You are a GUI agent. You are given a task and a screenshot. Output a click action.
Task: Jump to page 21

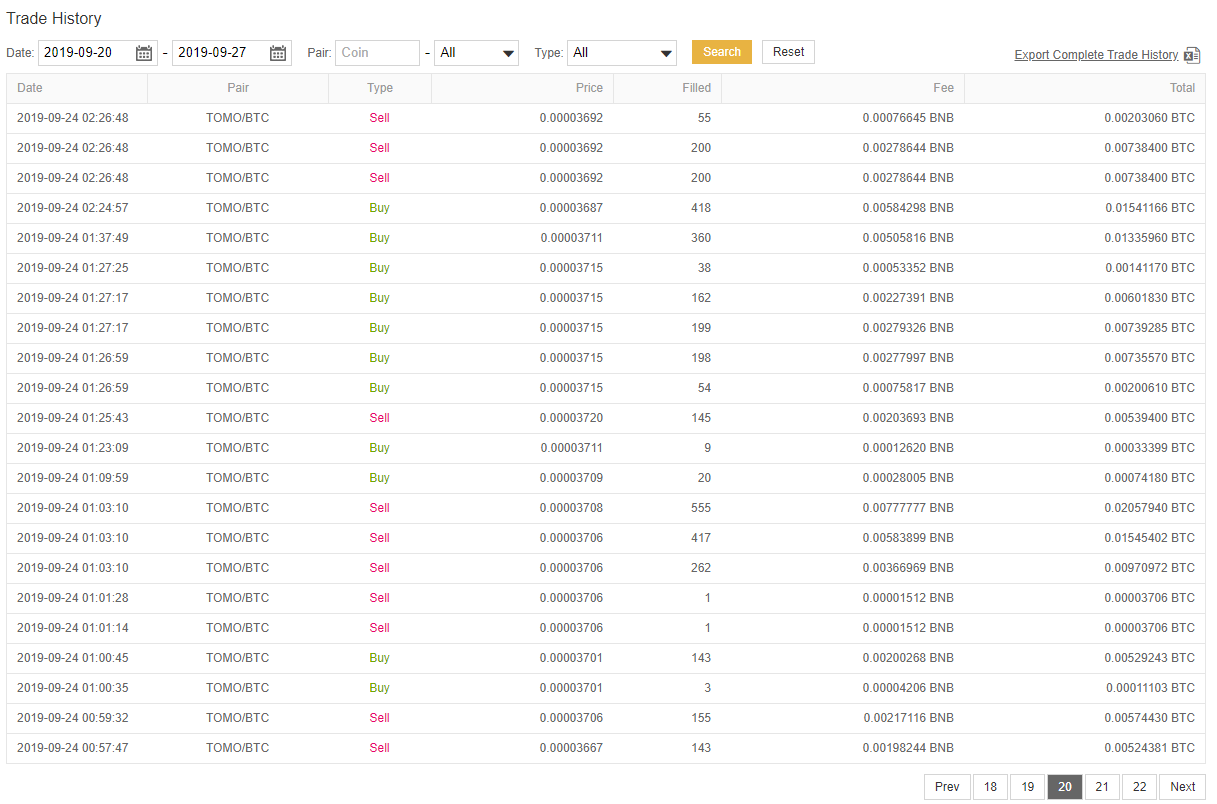(x=1102, y=787)
